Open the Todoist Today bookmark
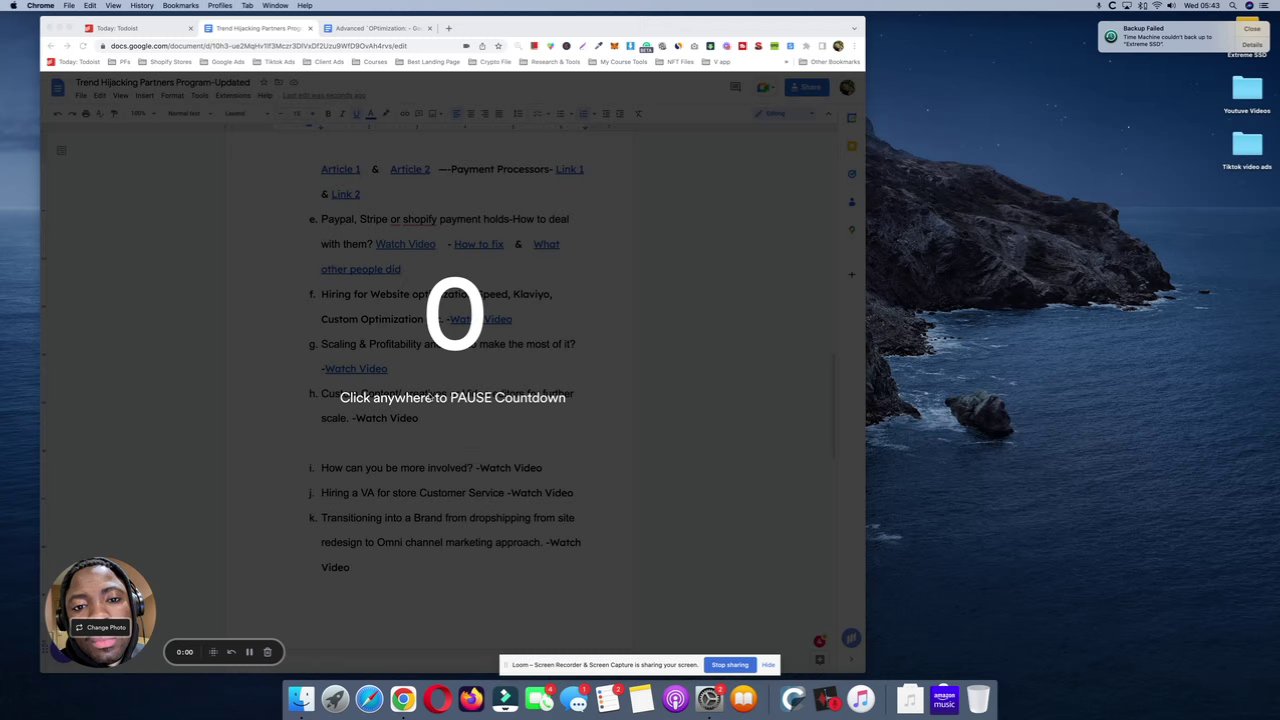Image resolution: width=1280 pixels, height=720 pixels. click(74, 62)
